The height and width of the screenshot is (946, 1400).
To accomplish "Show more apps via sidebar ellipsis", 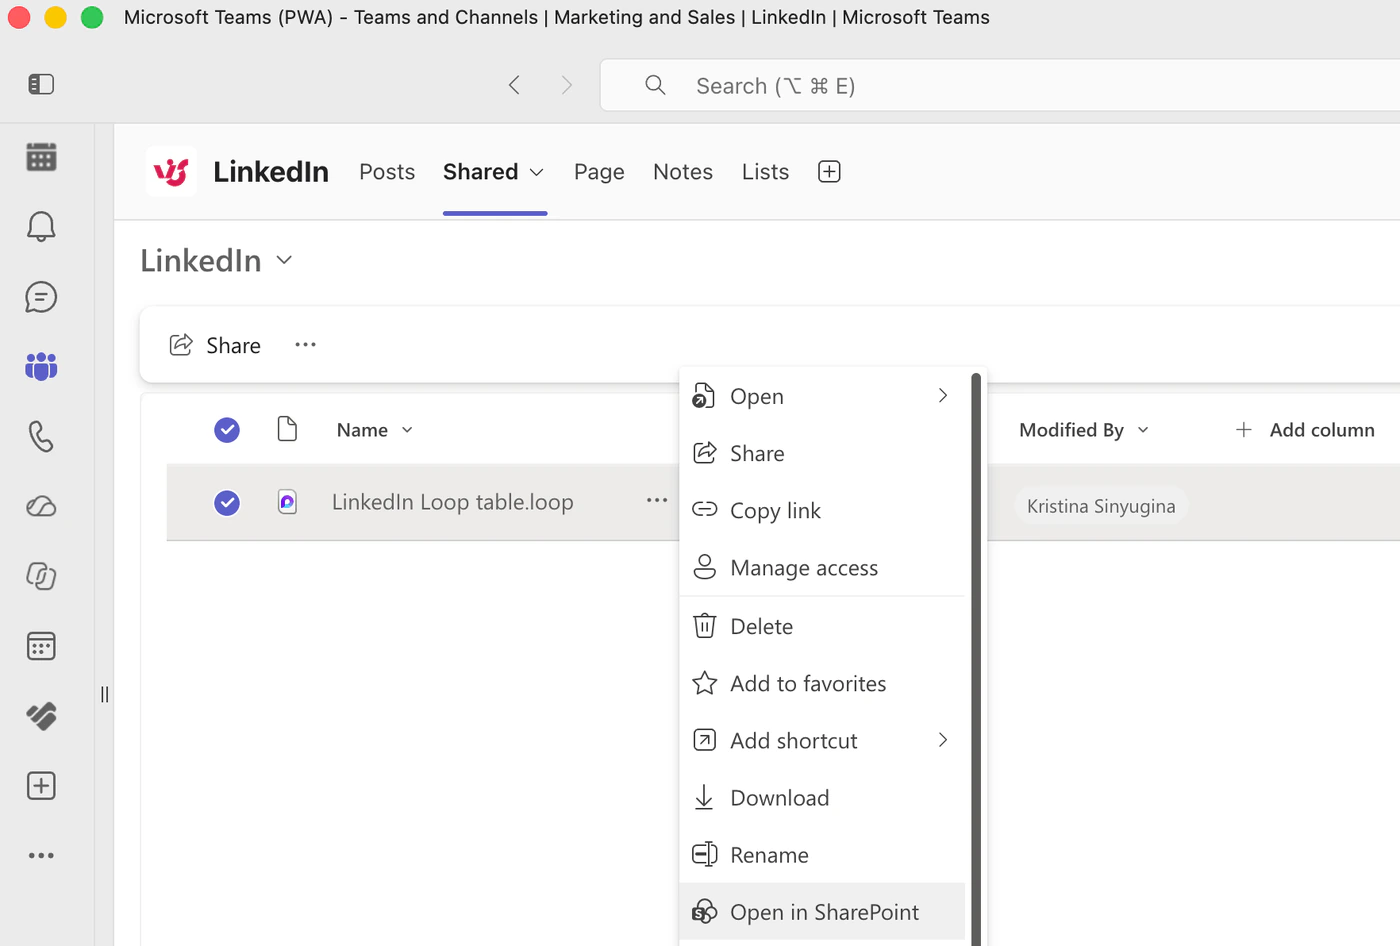I will [x=41, y=856].
